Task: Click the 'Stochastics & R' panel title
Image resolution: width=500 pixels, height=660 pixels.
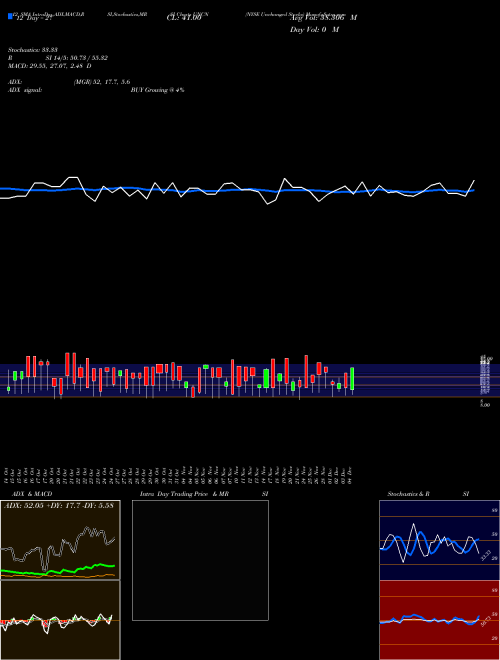Action: 408,494
